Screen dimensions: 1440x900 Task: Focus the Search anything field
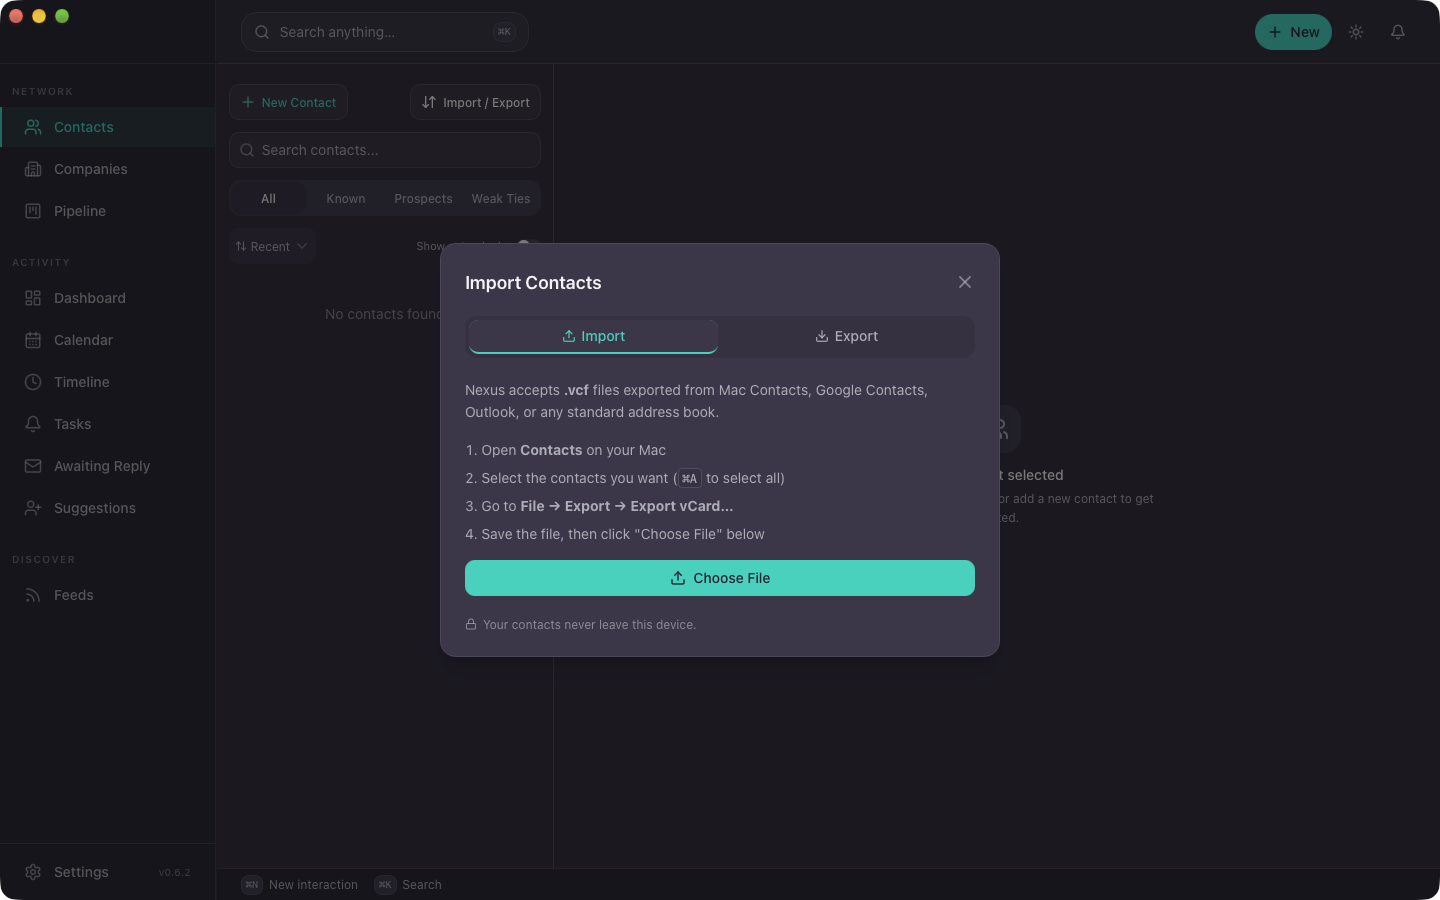(x=385, y=32)
